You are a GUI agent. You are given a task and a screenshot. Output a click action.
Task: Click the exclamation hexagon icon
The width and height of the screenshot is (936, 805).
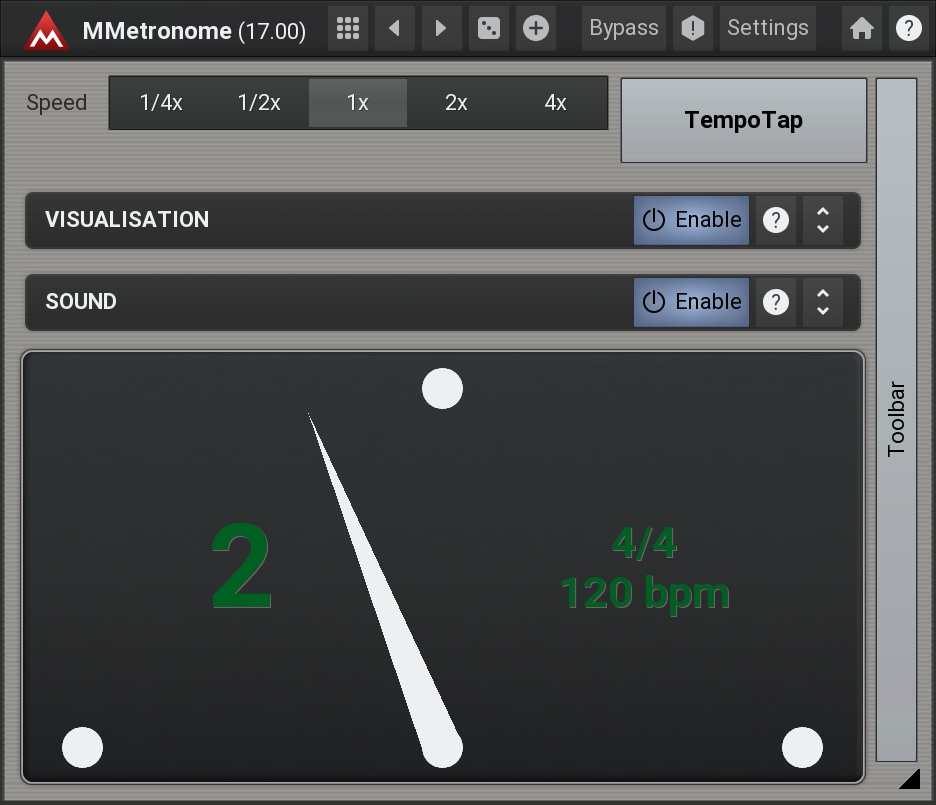point(692,29)
